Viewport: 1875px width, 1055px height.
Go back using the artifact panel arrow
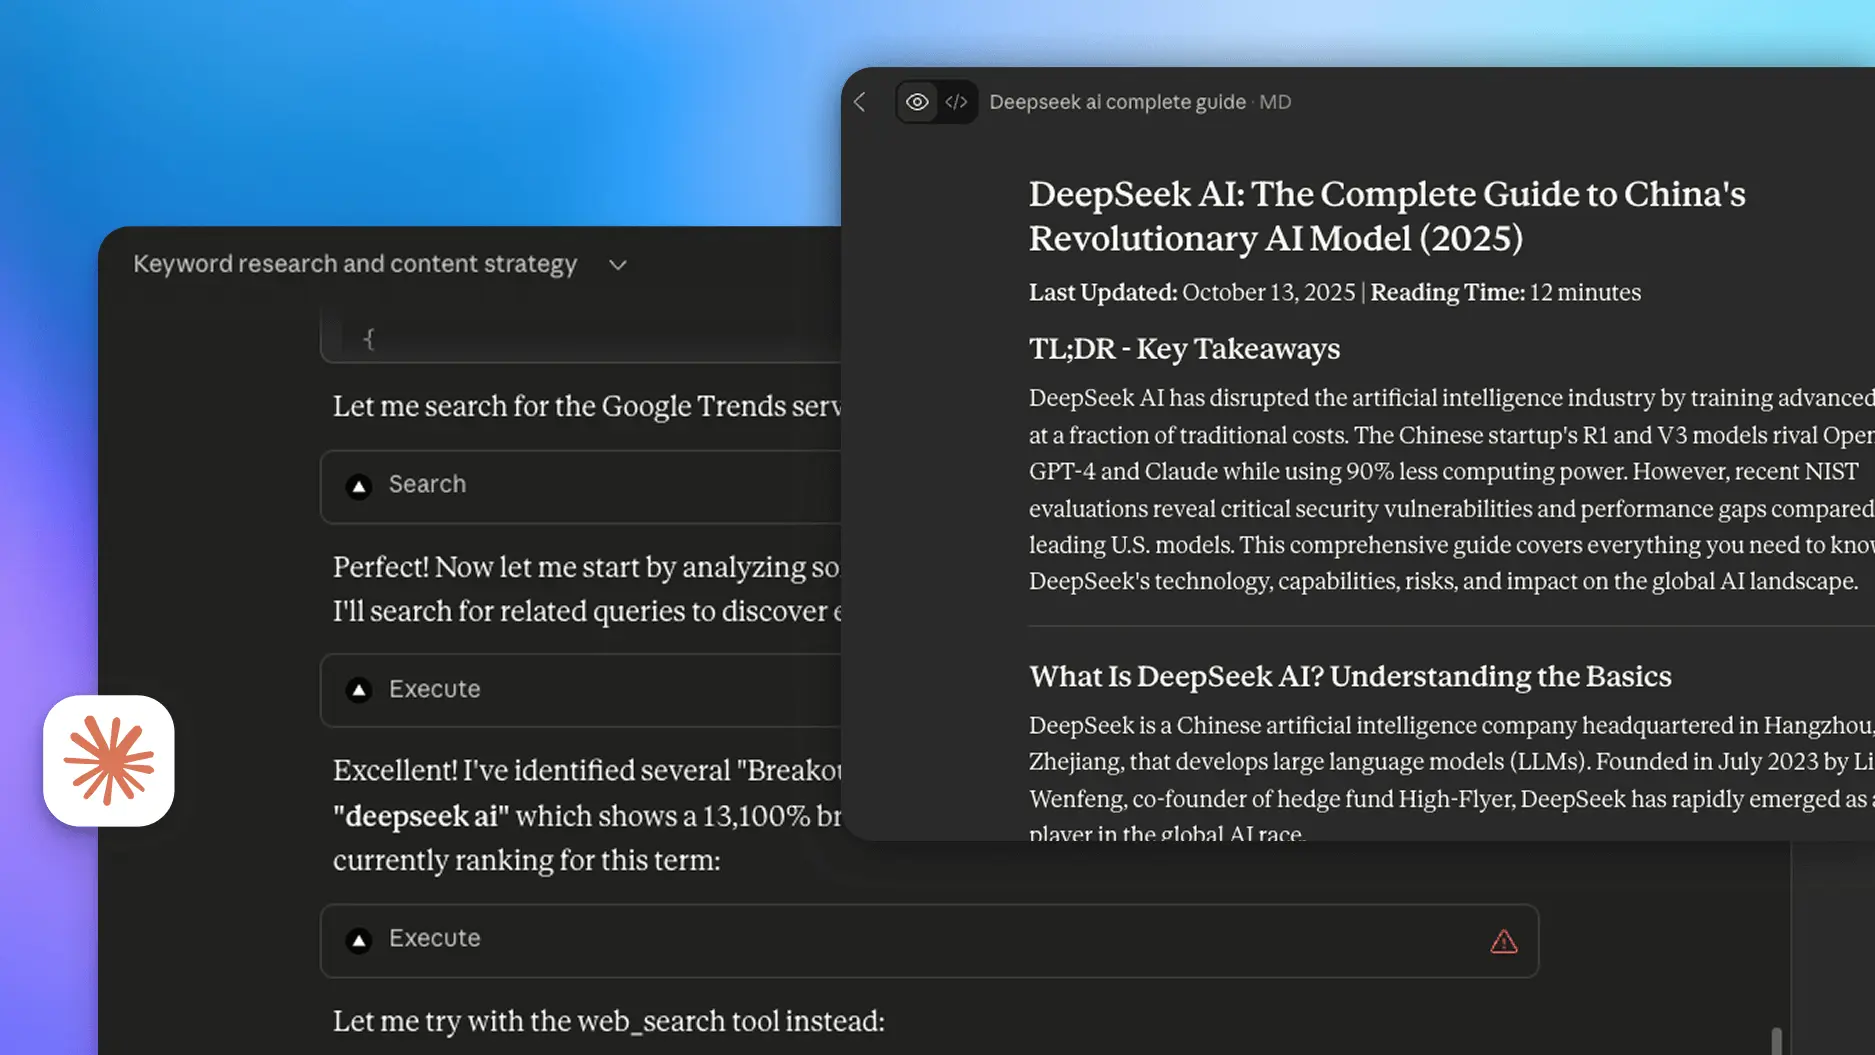tap(860, 102)
